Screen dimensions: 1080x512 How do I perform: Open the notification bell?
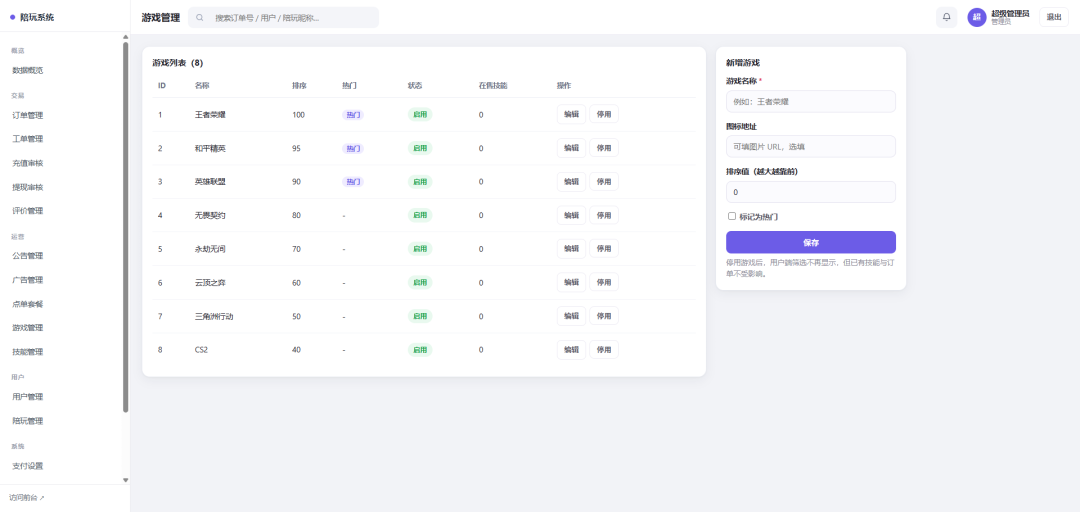[946, 17]
